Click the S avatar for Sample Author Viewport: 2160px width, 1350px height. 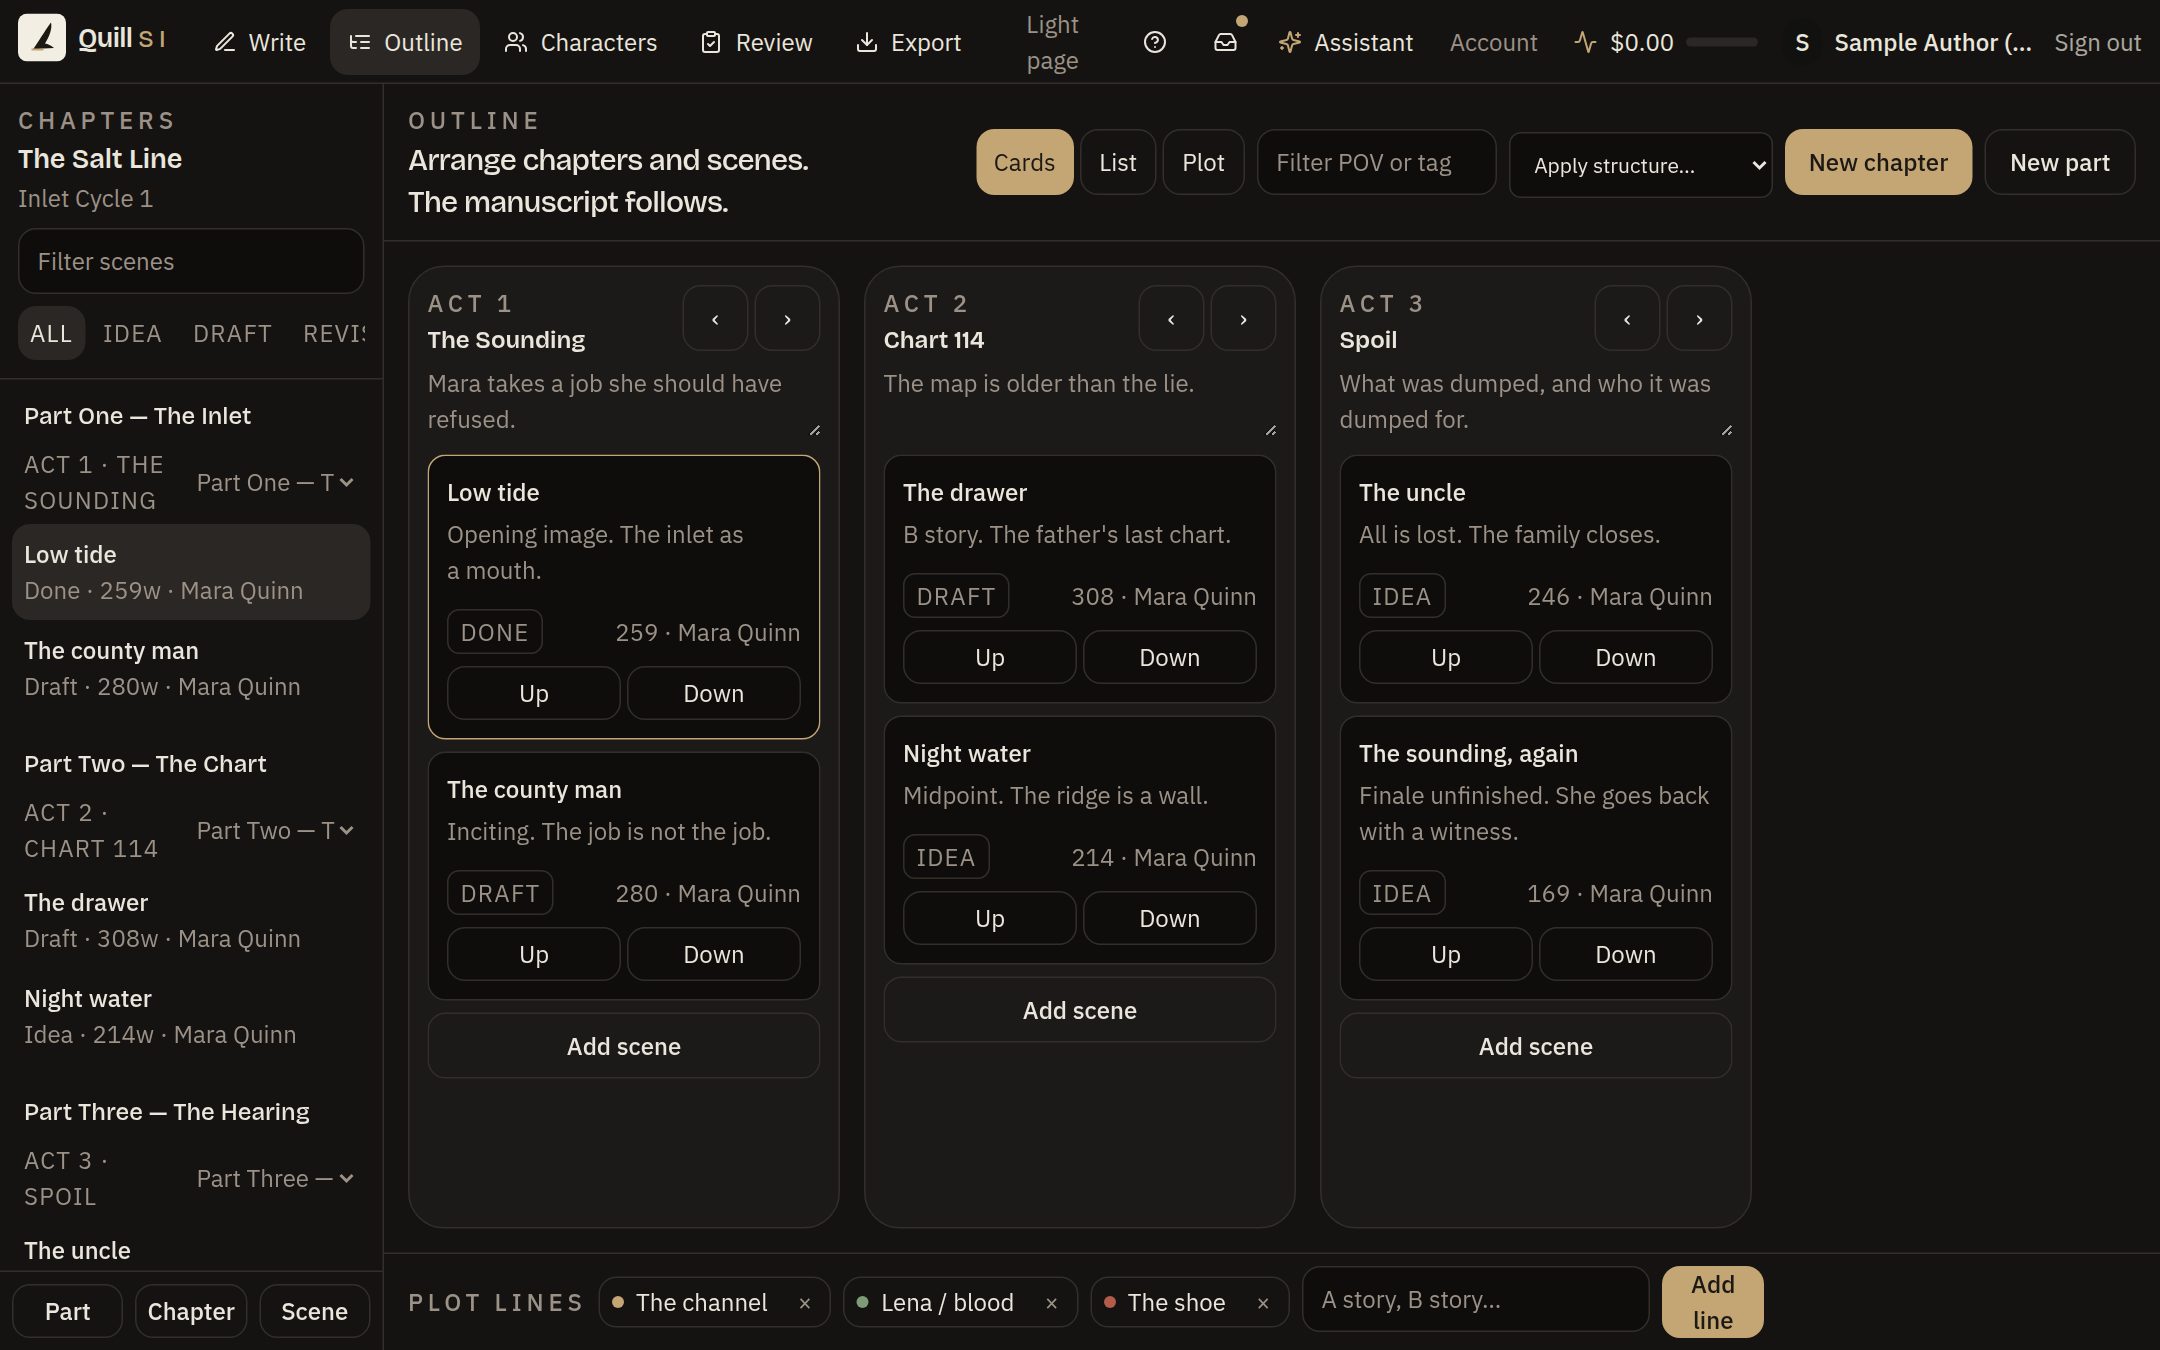tap(1802, 42)
